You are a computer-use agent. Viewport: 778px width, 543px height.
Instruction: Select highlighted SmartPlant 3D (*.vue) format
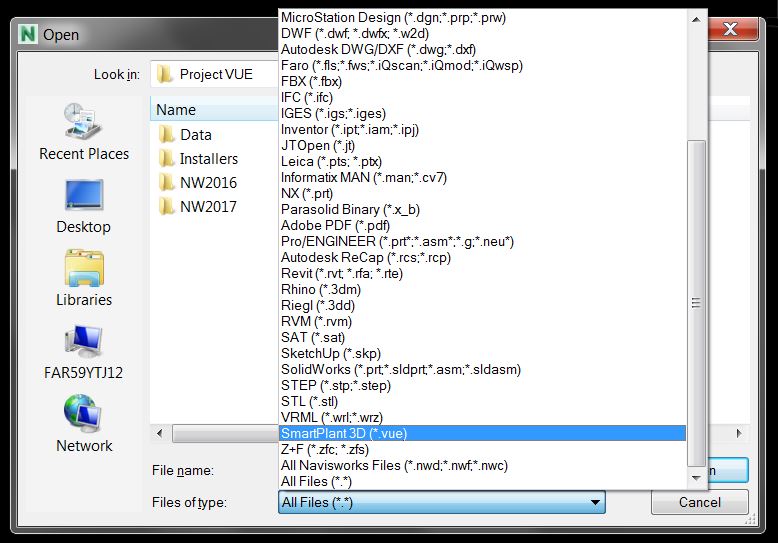click(482, 433)
